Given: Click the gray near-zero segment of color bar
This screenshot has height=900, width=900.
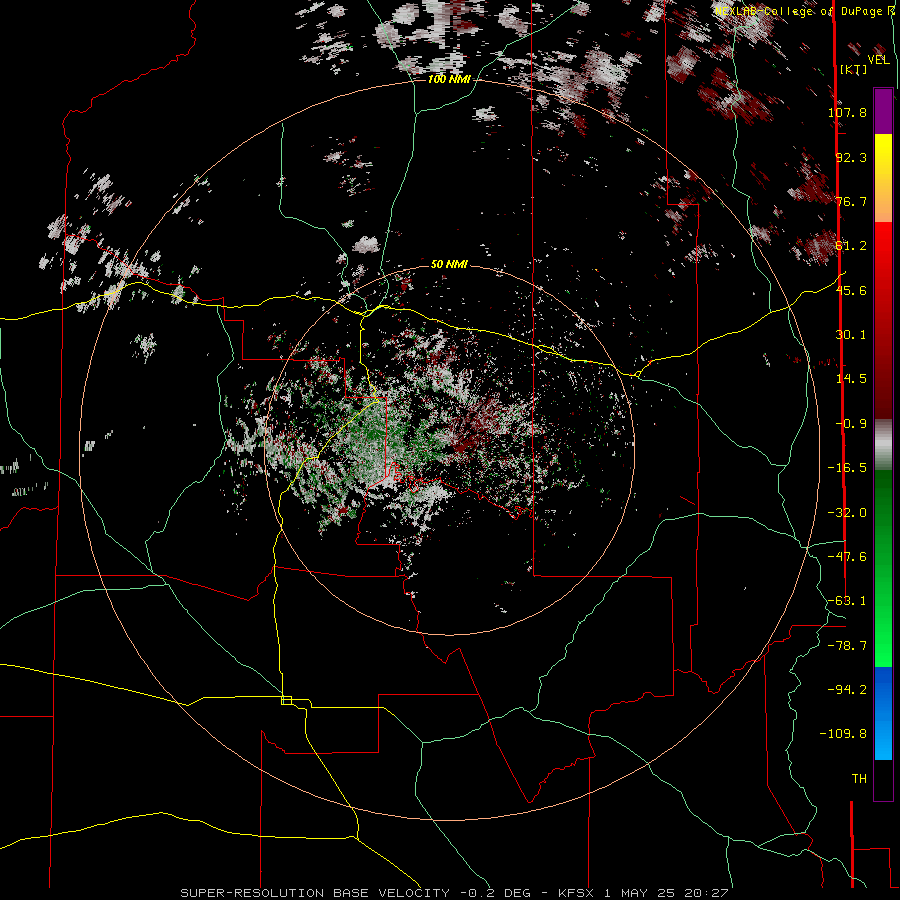Looking at the screenshot, I should (883, 444).
